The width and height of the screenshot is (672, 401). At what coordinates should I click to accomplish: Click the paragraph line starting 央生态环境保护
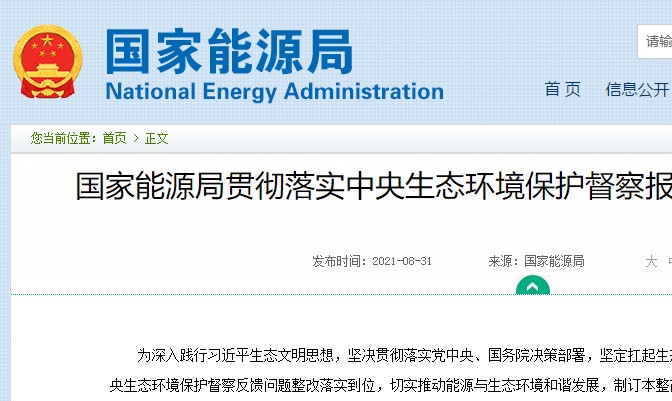coord(390,386)
